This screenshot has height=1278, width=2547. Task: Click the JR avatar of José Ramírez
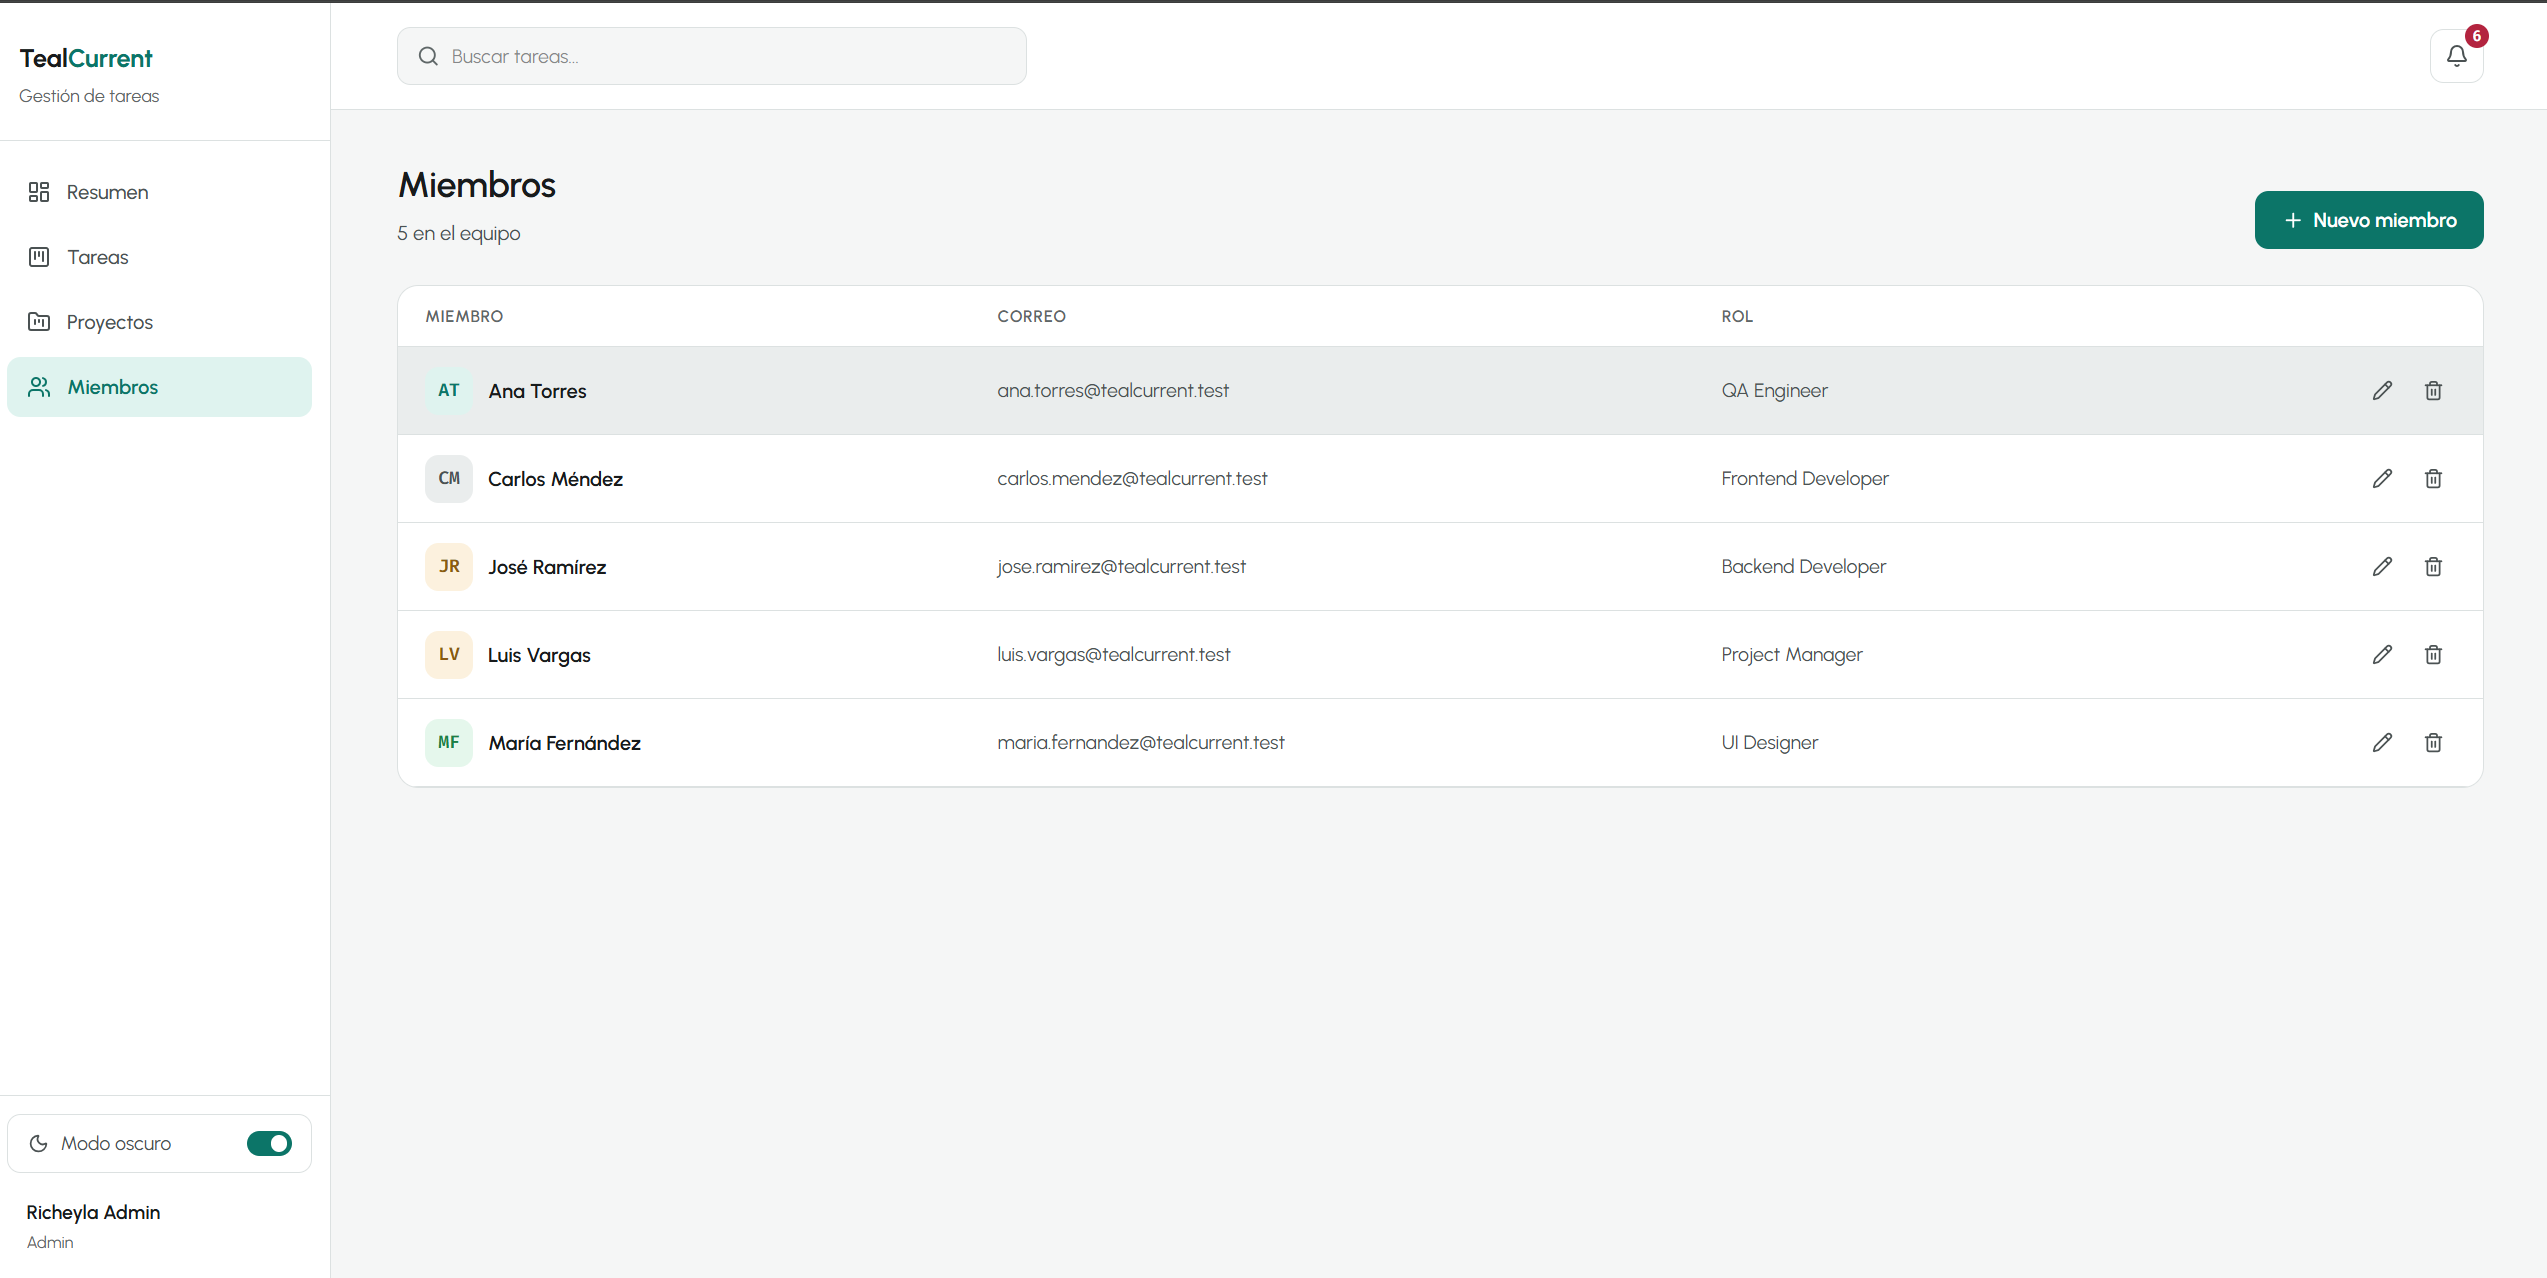(x=449, y=567)
